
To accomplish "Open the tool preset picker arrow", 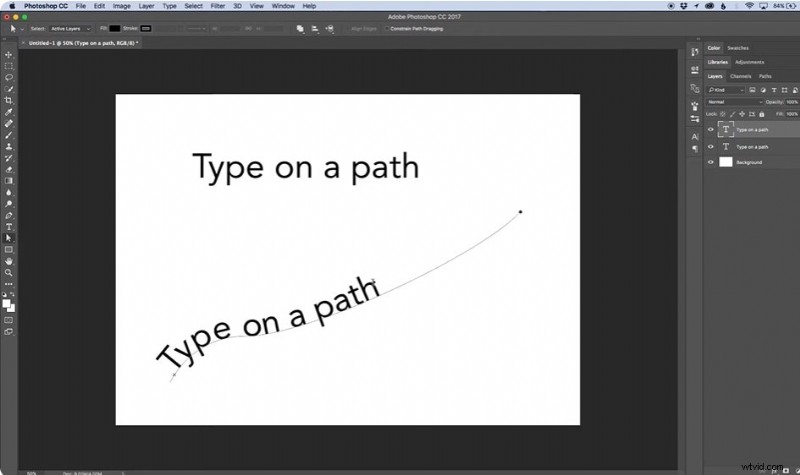I will [x=22, y=29].
